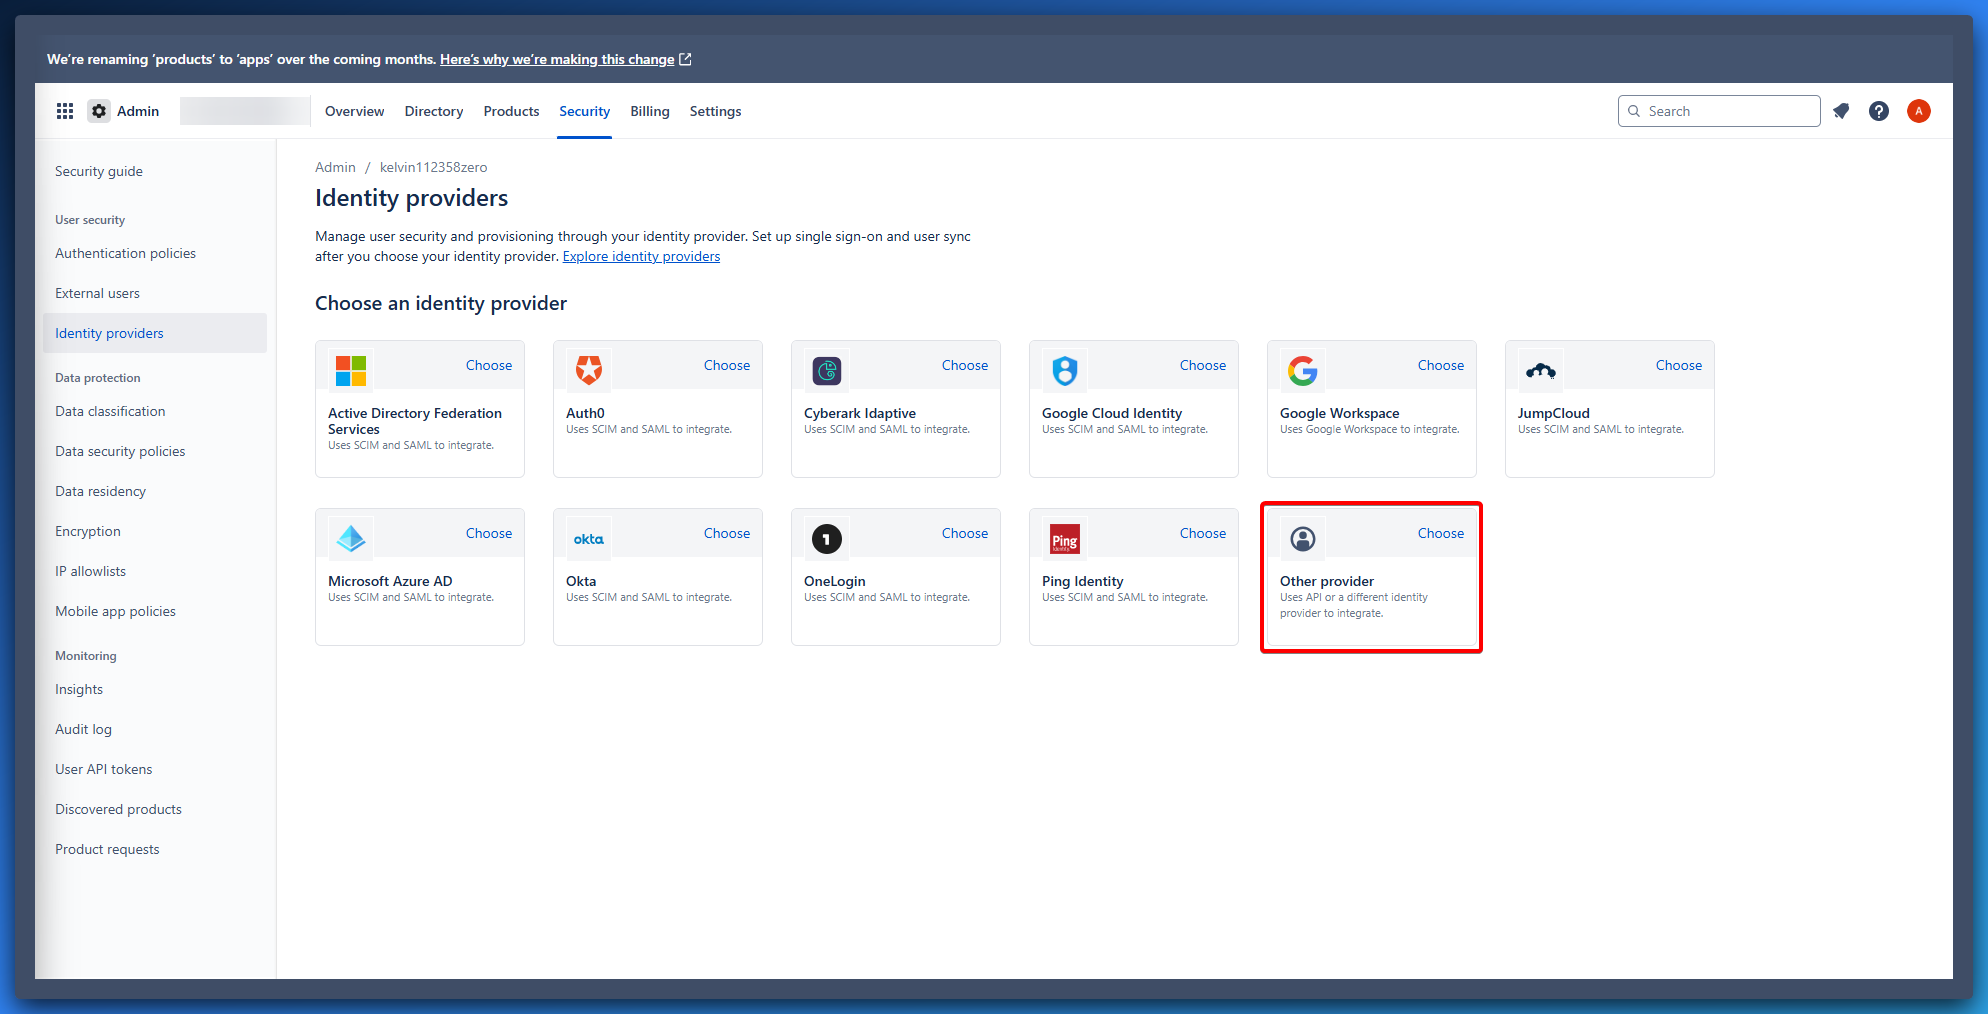
Task: Choose the Other provider option
Action: [1441, 533]
